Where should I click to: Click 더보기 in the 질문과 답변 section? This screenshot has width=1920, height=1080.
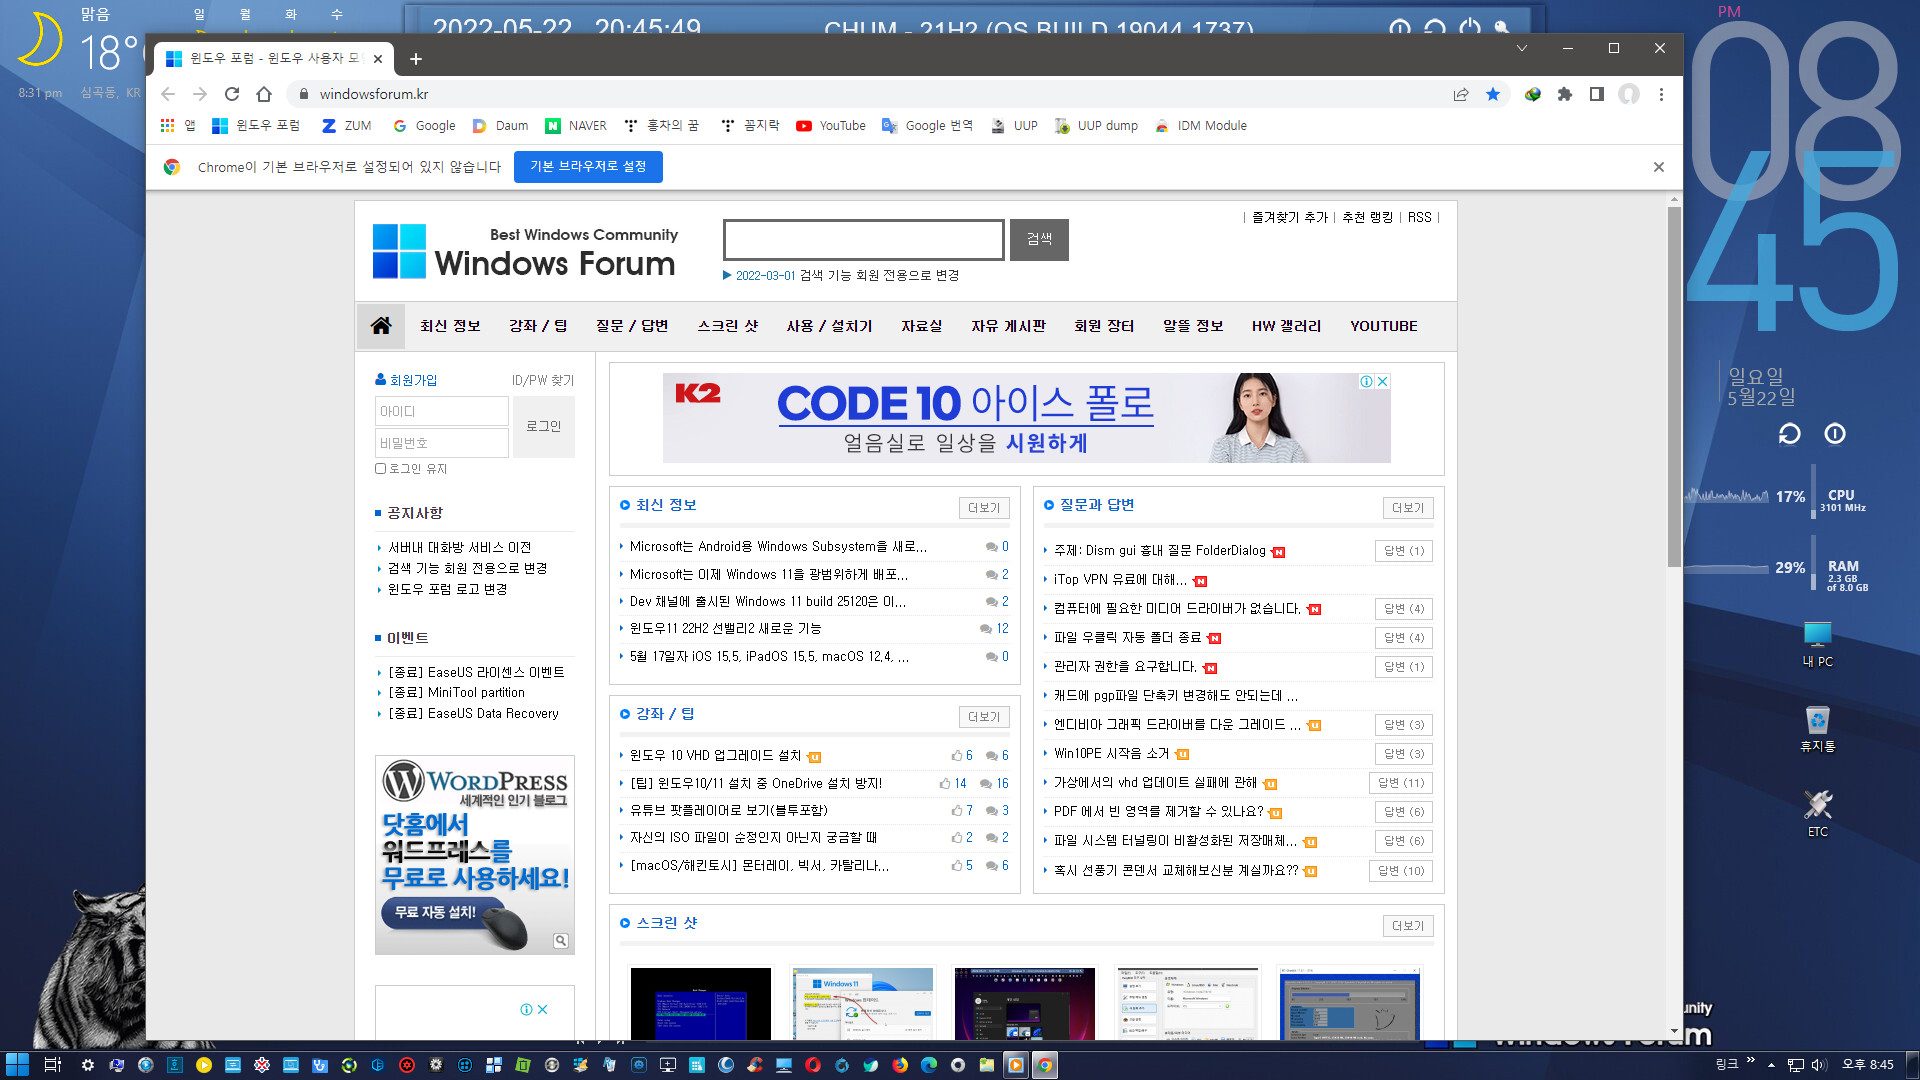pos(1408,508)
